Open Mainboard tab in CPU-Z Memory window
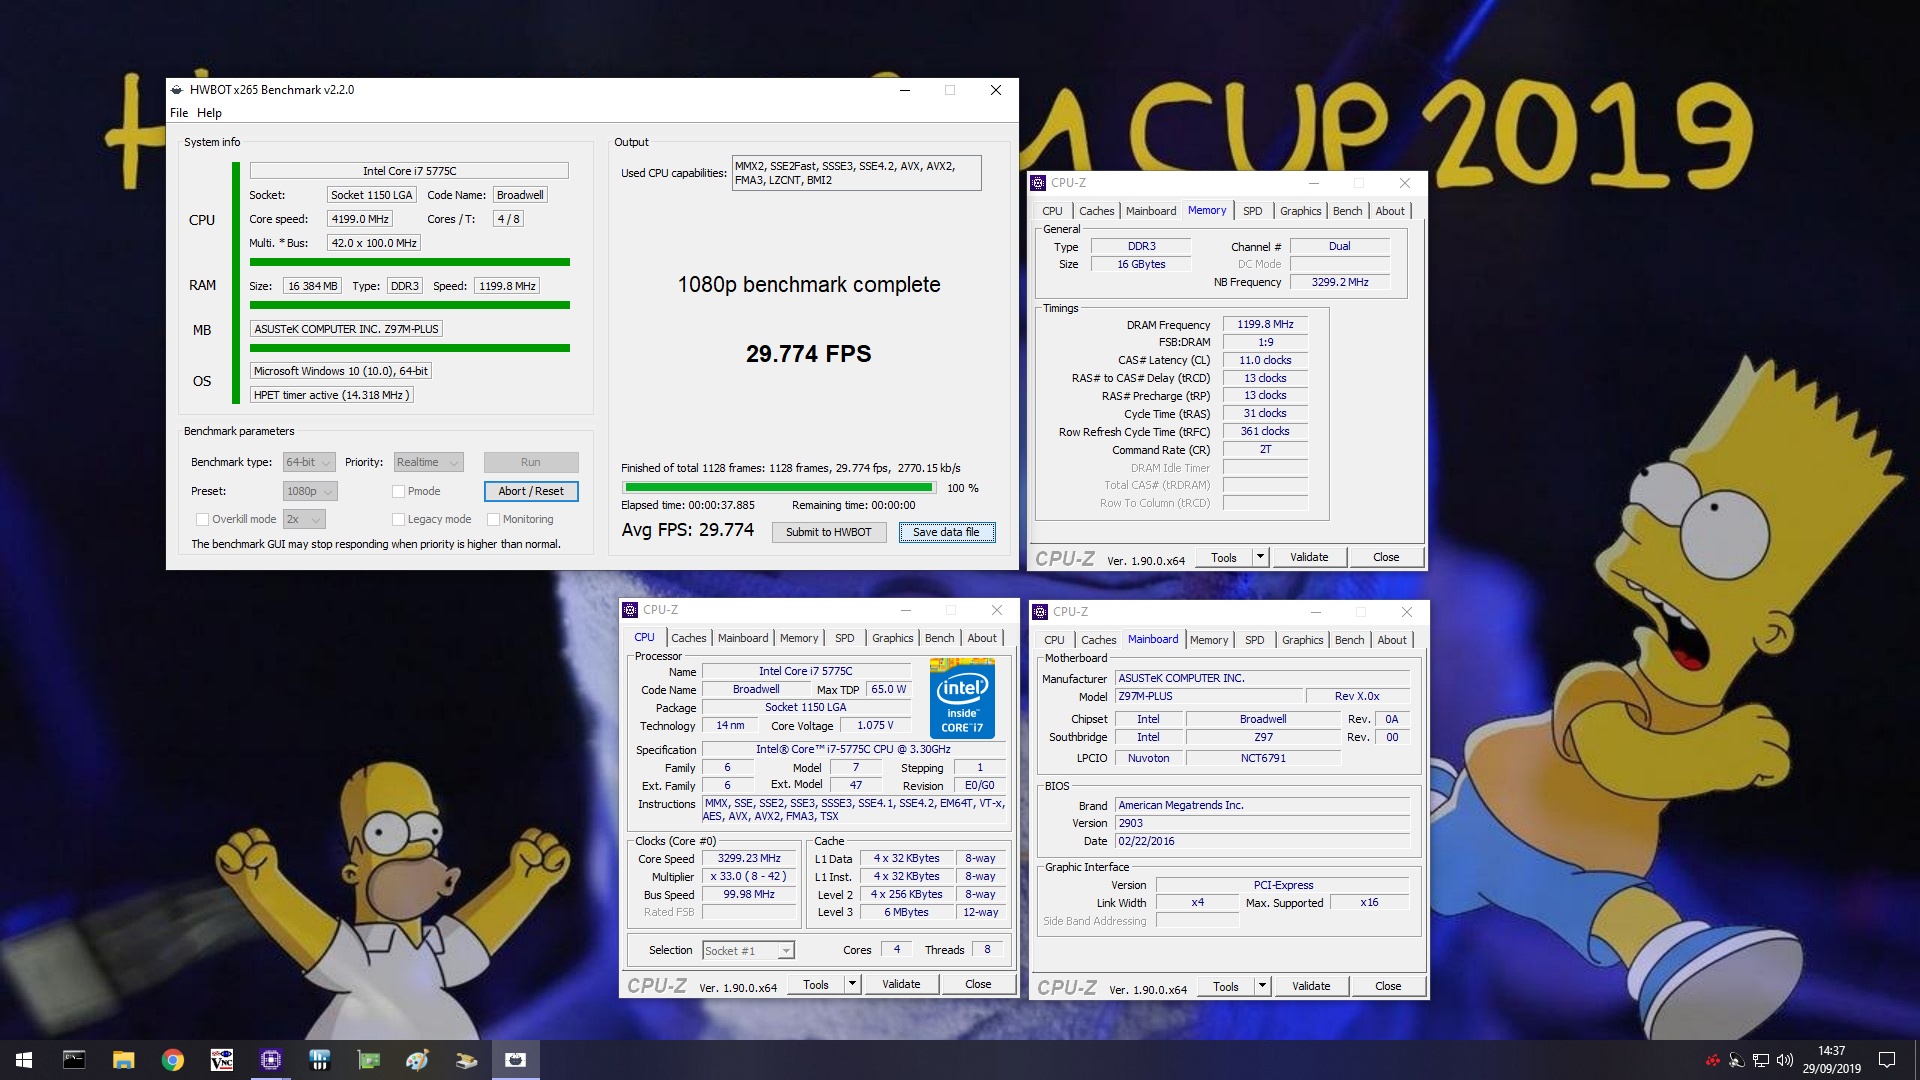 coord(1151,211)
